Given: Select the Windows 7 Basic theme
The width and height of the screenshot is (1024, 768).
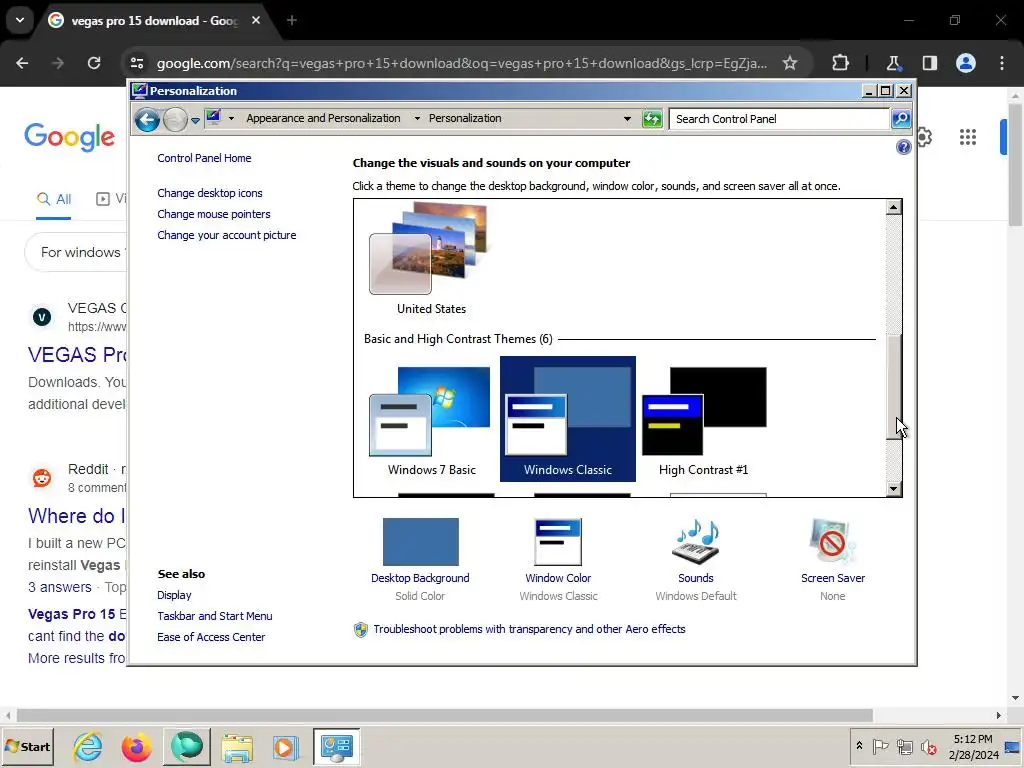Looking at the screenshot, I should [431, 419].
